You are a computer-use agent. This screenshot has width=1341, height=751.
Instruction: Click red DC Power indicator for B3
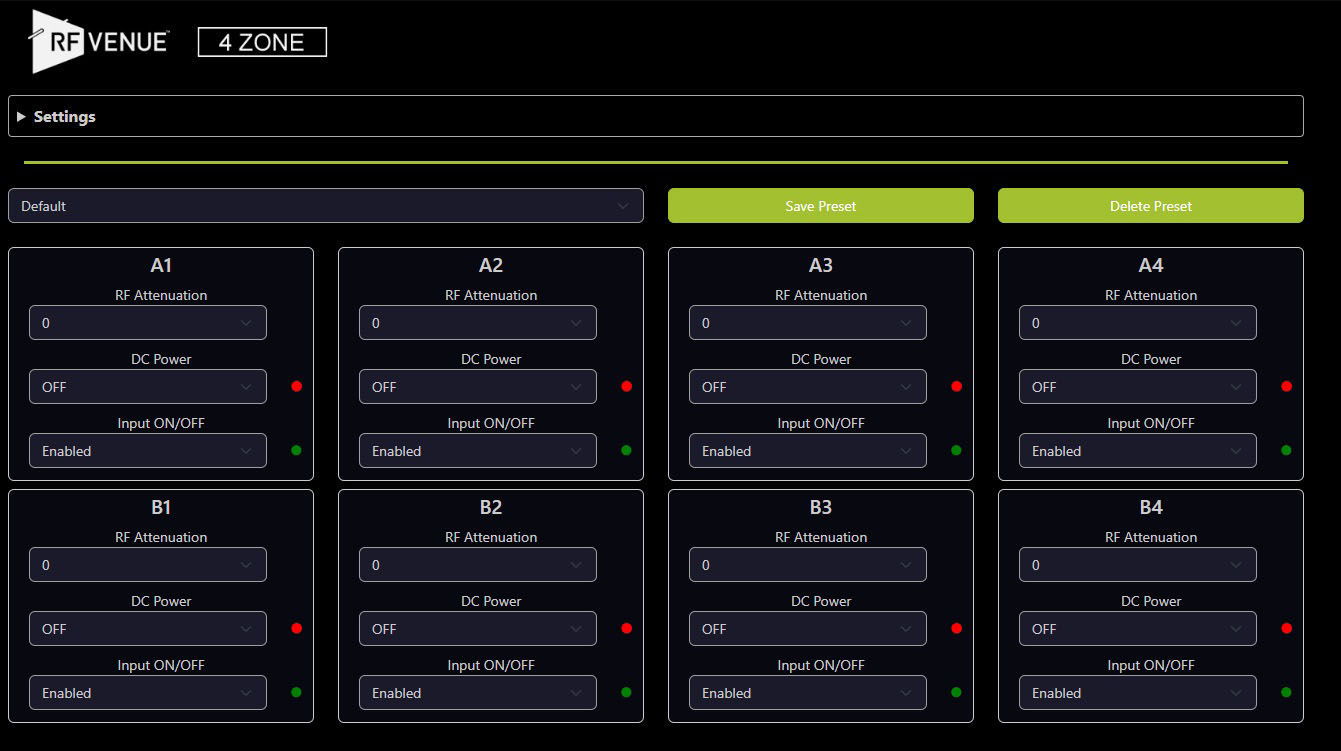tap(956, 628)
